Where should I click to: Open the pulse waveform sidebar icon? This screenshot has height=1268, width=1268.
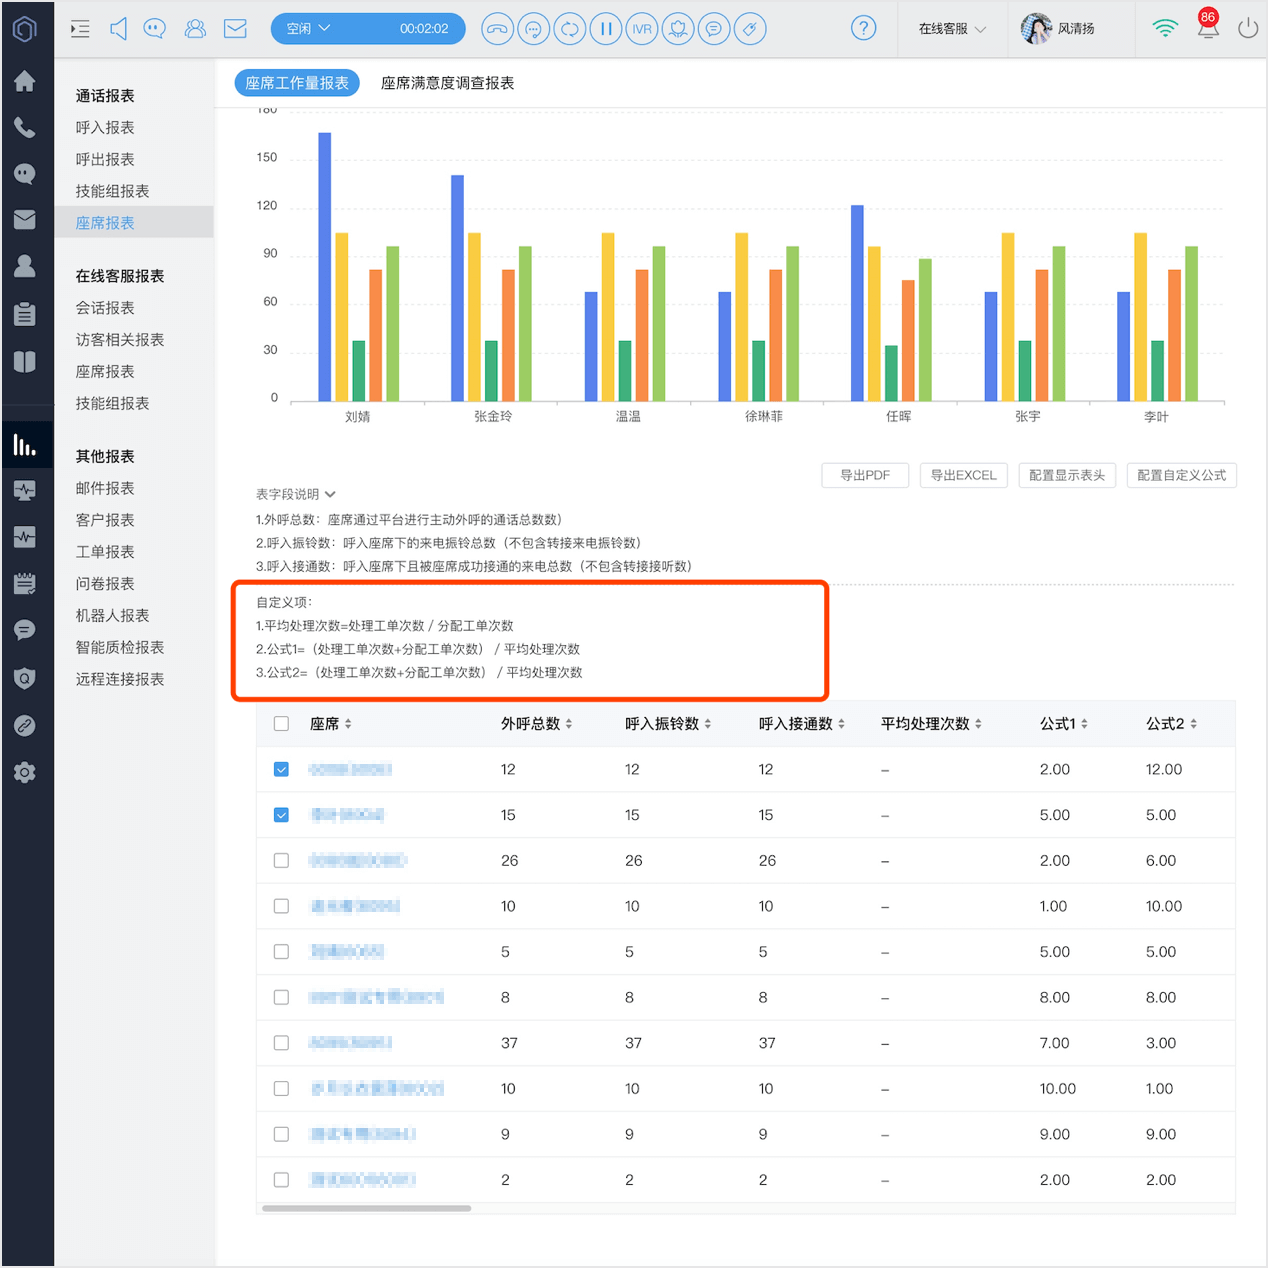tap(25, 537)
